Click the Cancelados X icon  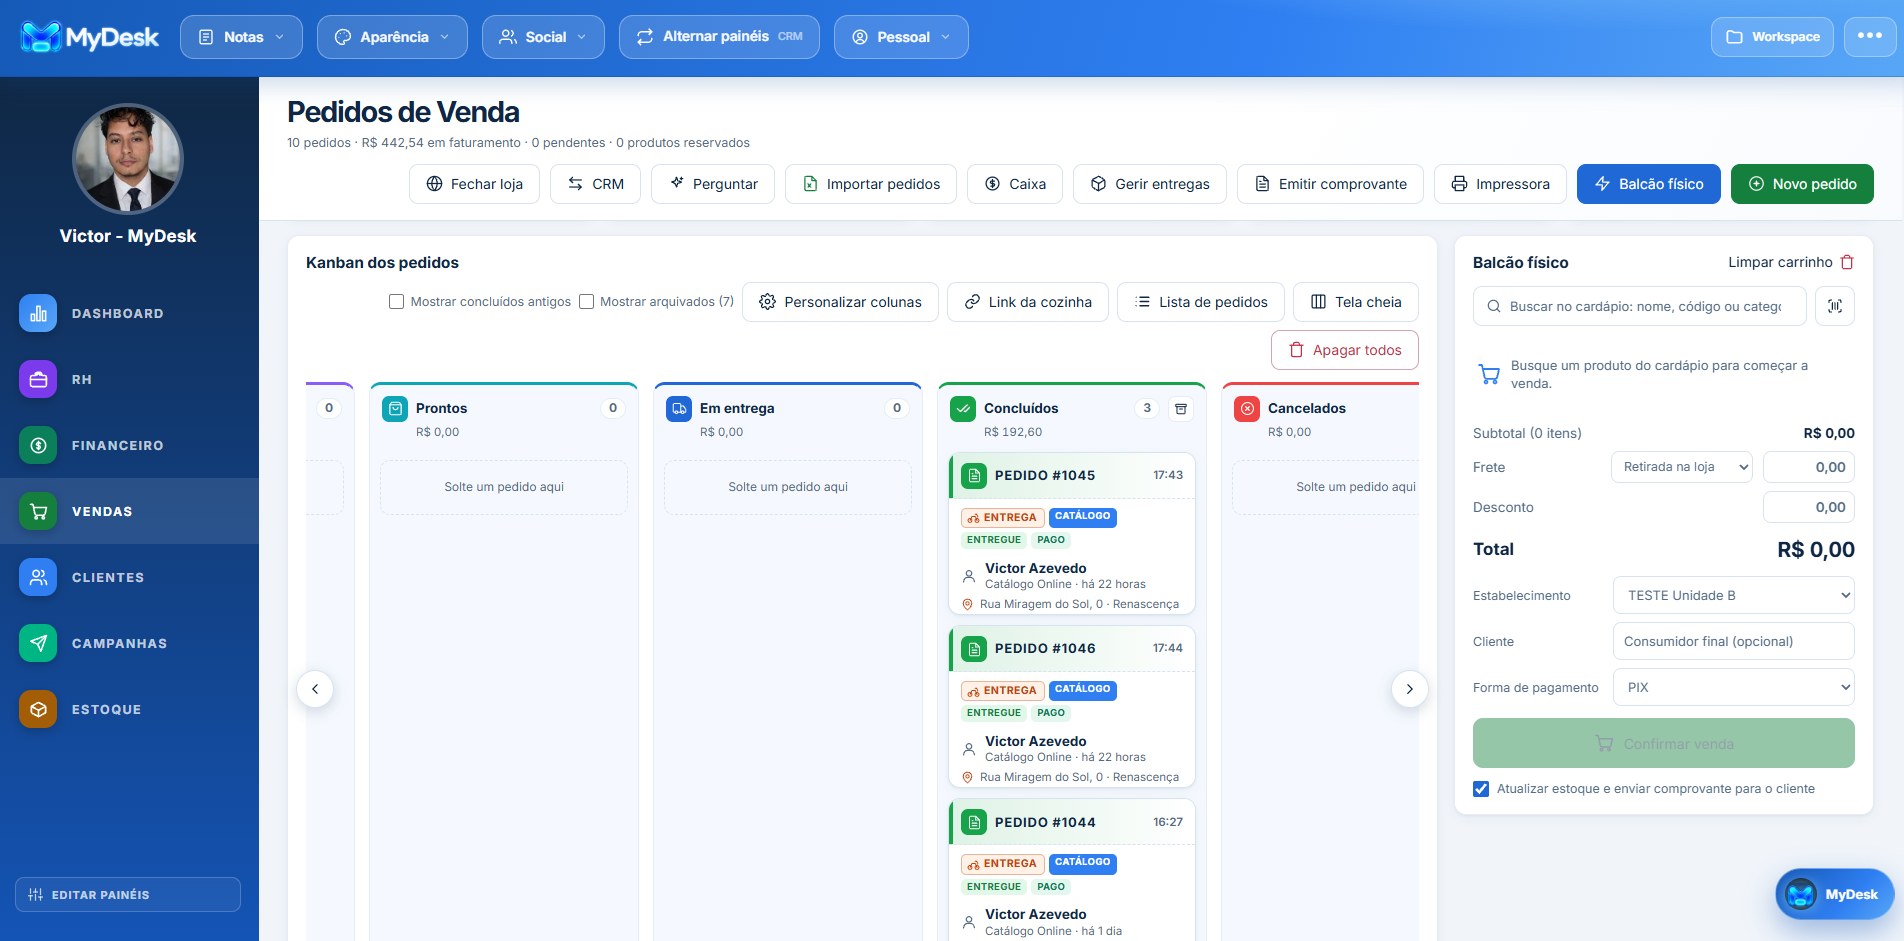coord(1247,408)
